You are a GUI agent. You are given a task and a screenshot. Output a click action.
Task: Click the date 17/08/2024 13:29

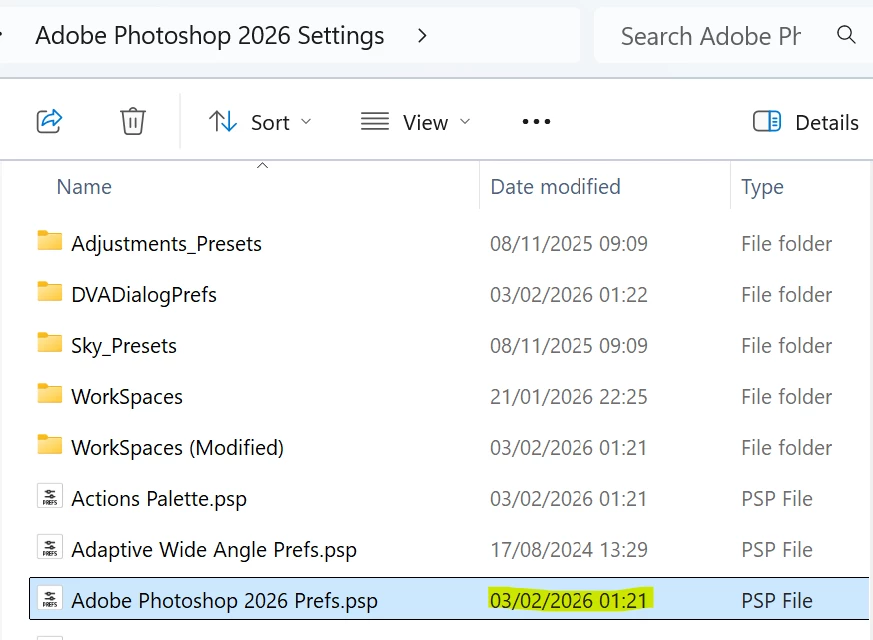[568, 550]
